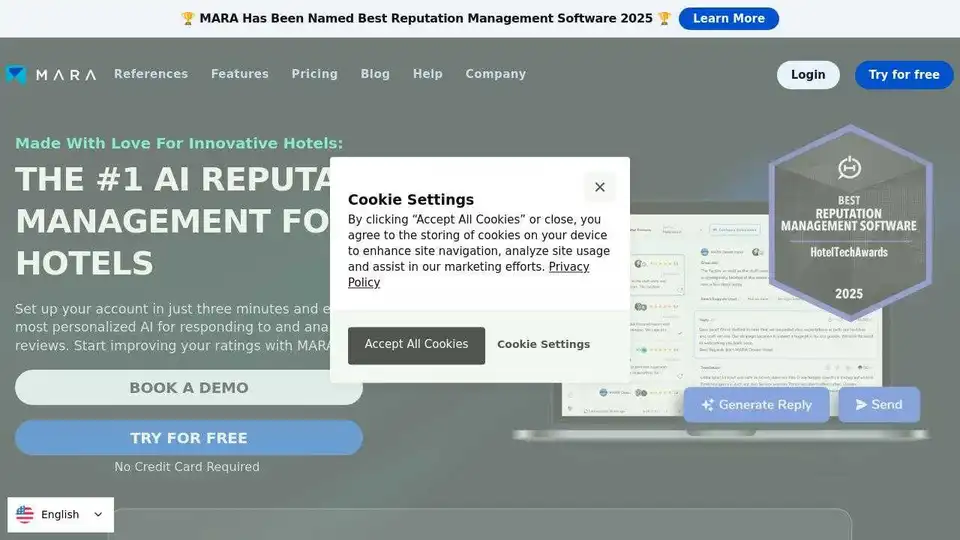Screen dimensions: 960x540
Task: Click the Login button
Action: pyautogui.click(x=808, y=75)
